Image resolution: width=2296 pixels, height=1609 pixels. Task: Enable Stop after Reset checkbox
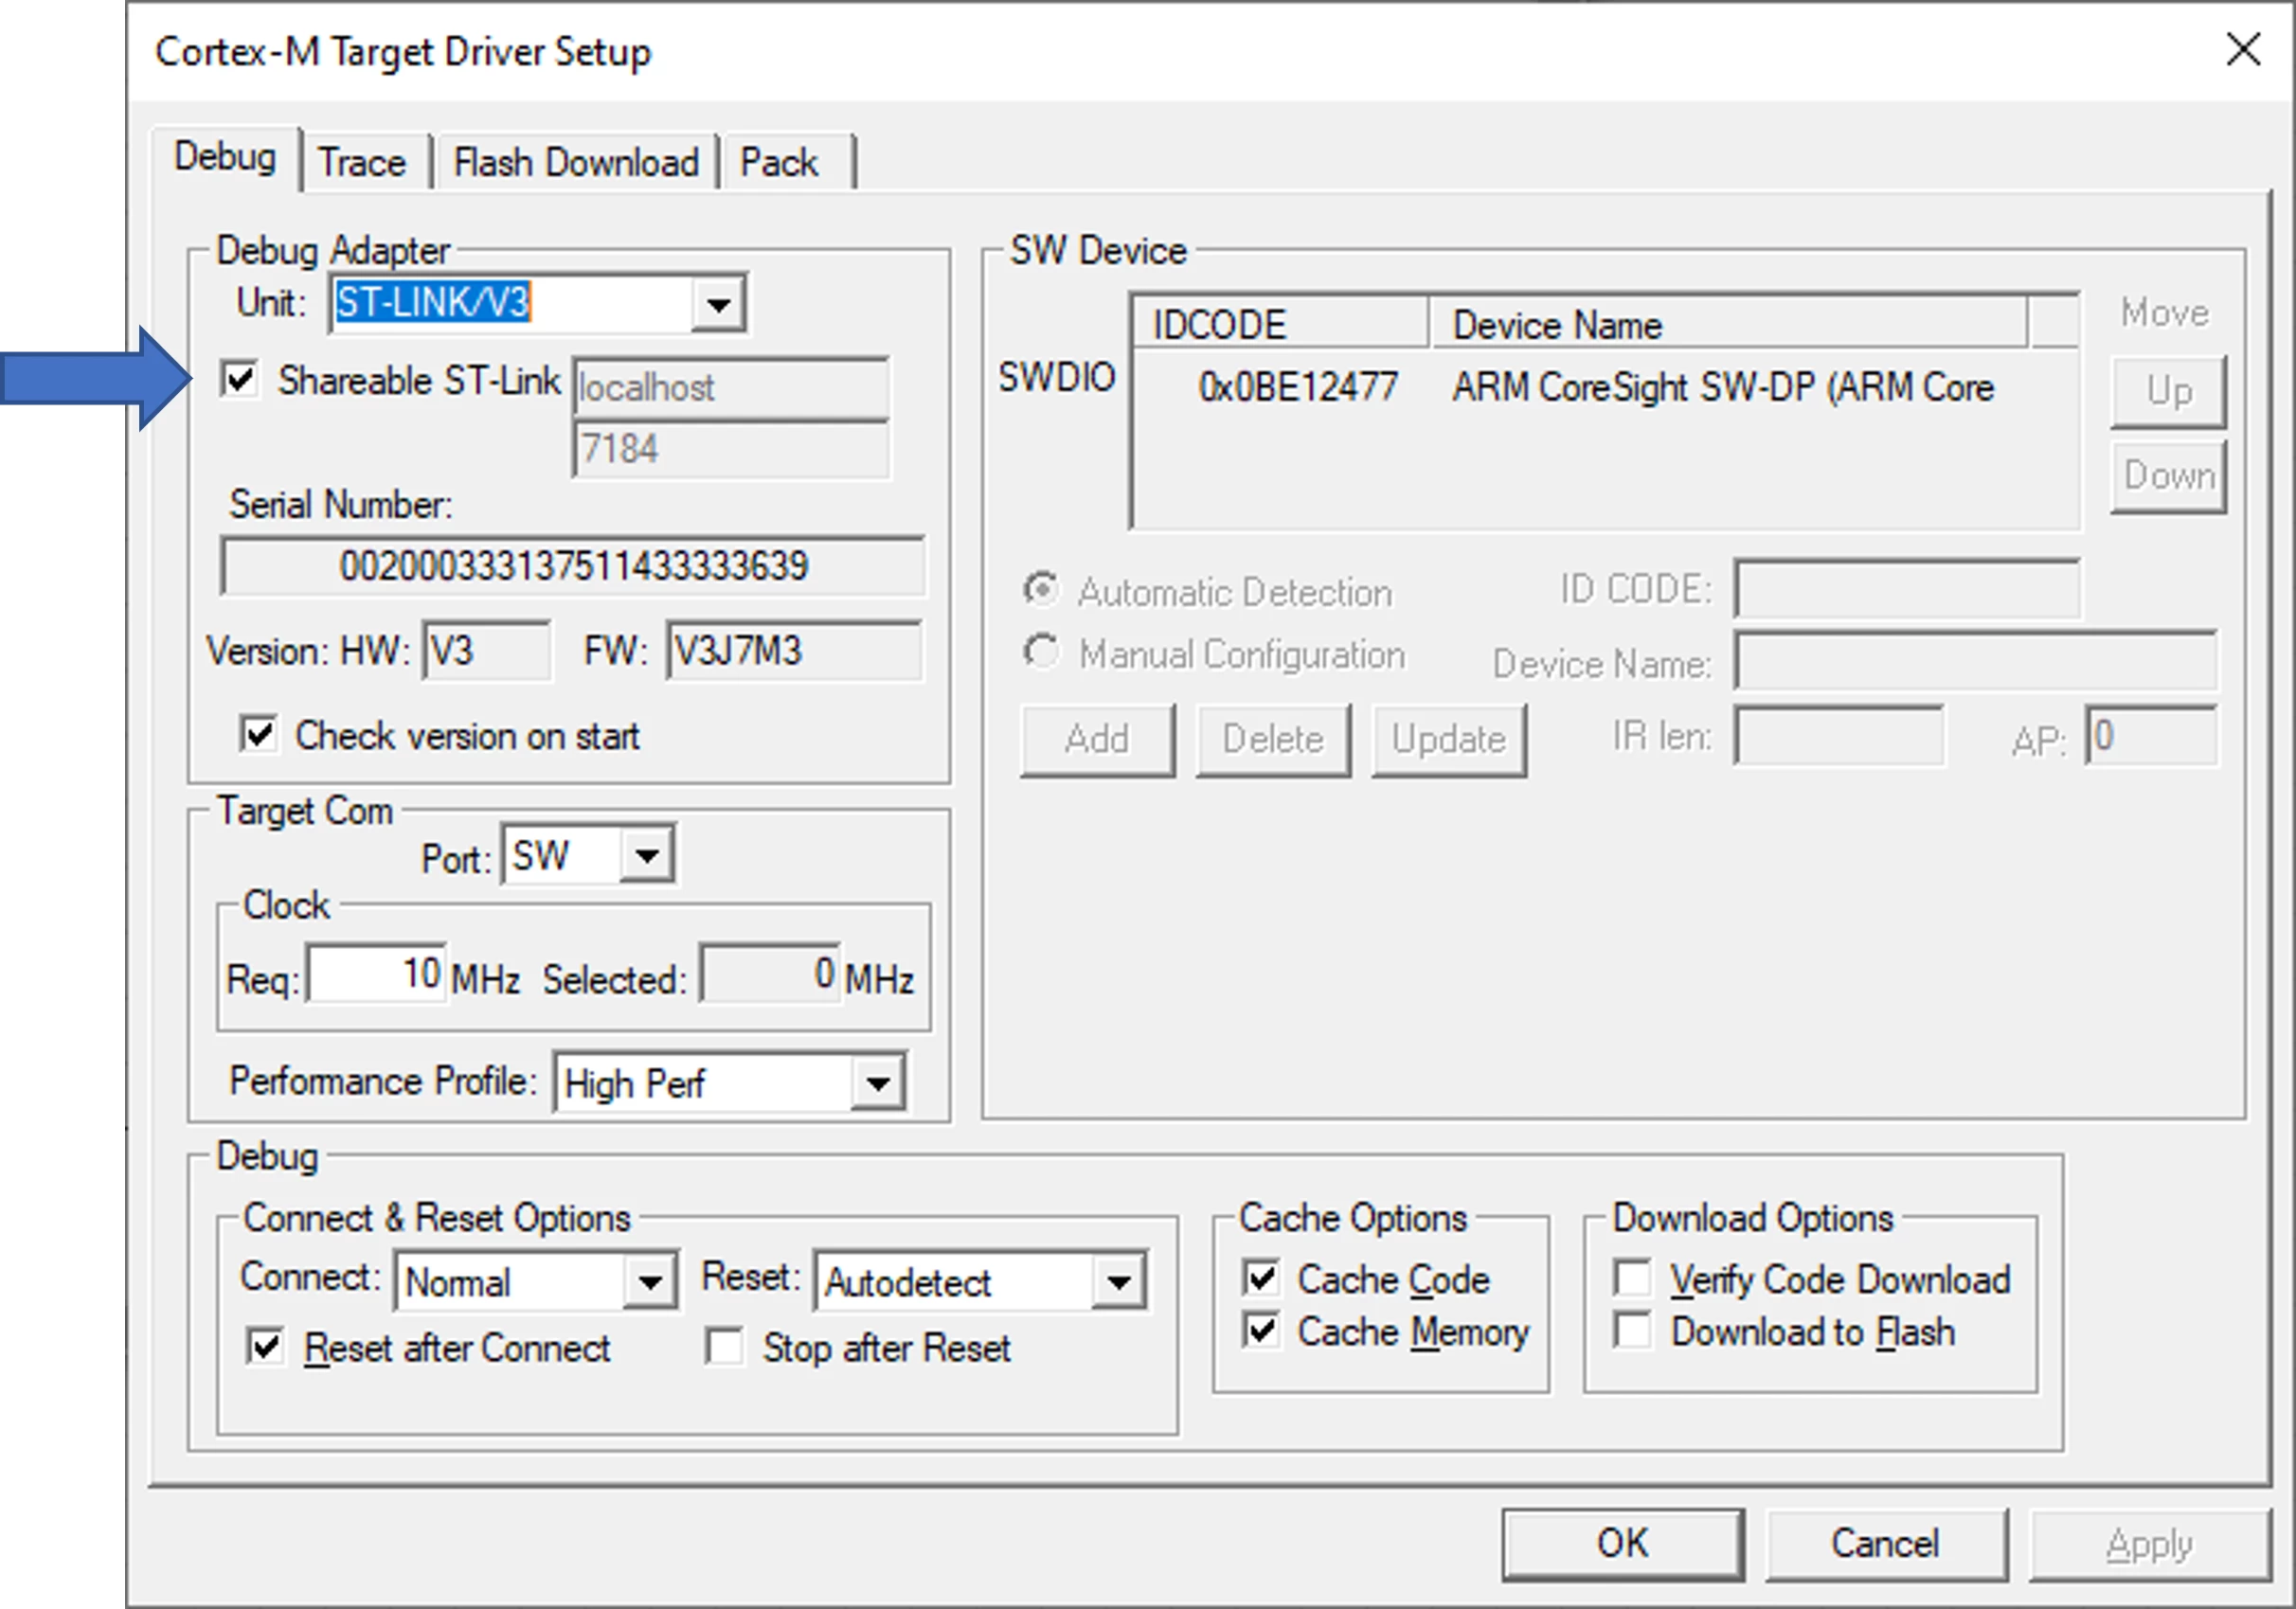point(724,1347)
